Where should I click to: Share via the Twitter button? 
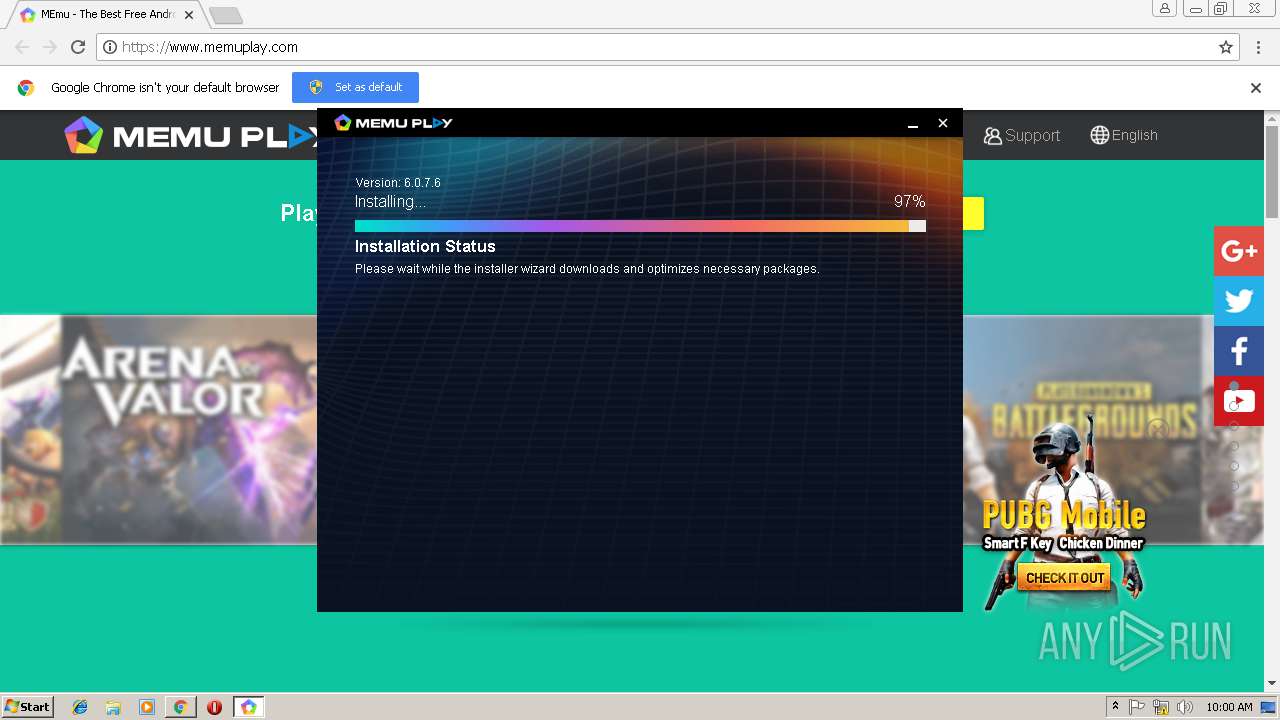coord(1239,301)
